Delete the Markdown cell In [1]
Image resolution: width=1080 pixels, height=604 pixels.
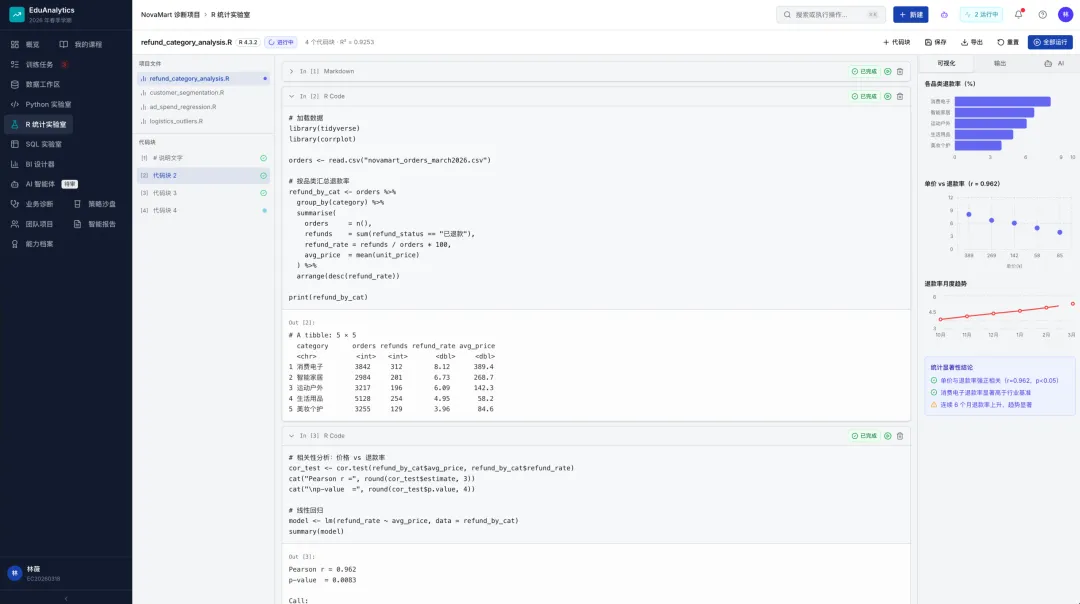point(900,72)
